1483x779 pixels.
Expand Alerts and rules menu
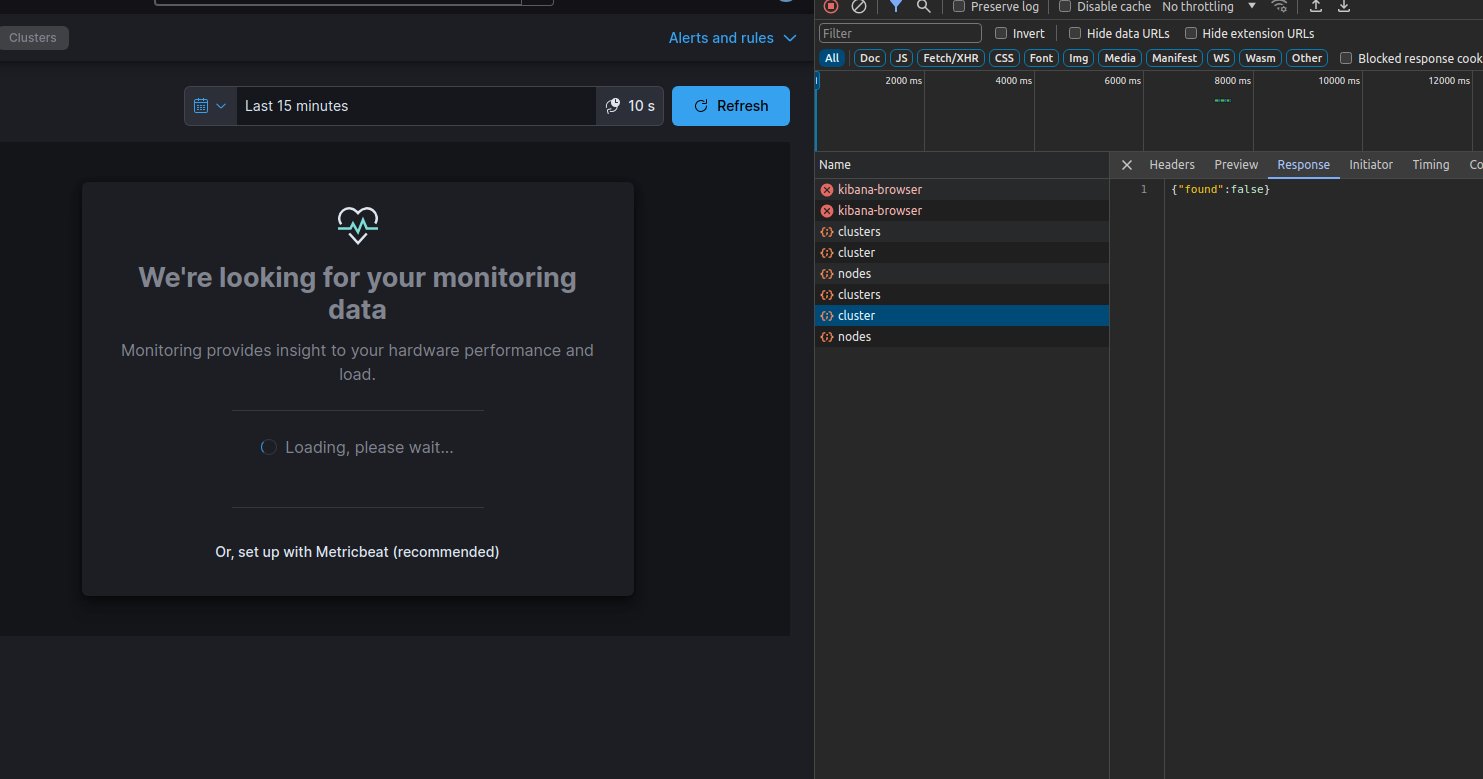733,38
